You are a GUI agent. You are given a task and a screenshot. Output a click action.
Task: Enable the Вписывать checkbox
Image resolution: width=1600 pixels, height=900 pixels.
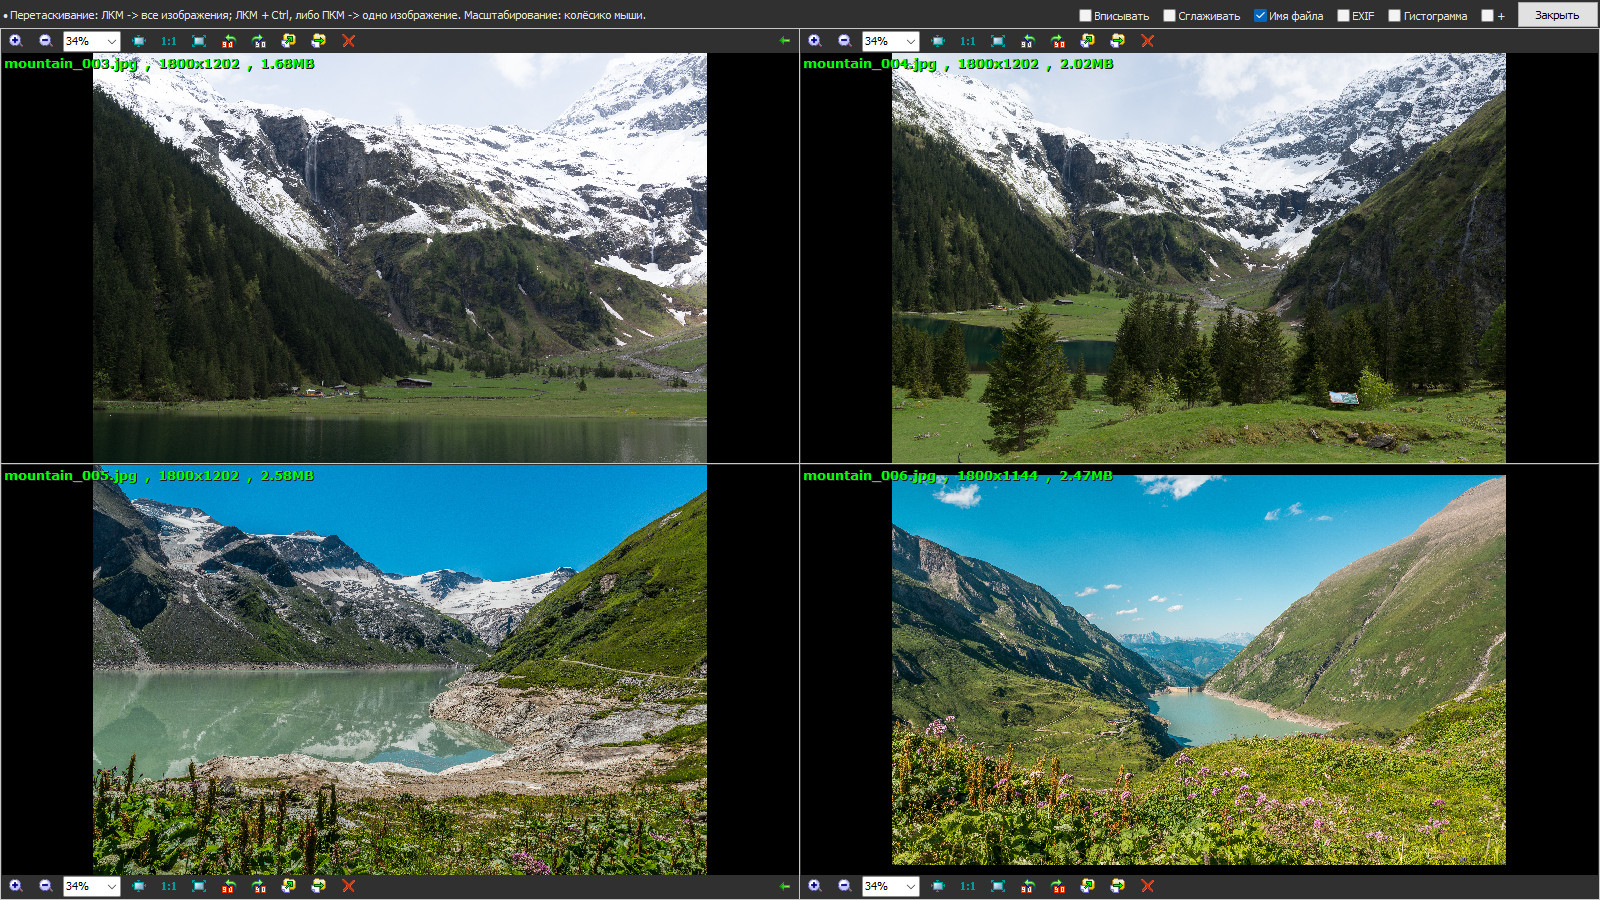click(x=1083, y=15)
